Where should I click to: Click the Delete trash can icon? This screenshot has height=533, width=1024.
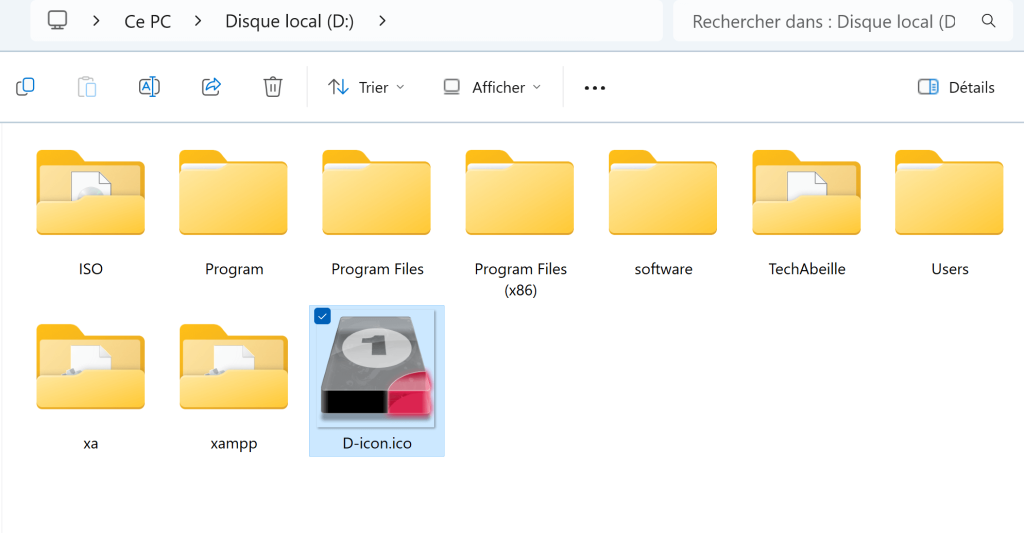[x=273, y=87]
